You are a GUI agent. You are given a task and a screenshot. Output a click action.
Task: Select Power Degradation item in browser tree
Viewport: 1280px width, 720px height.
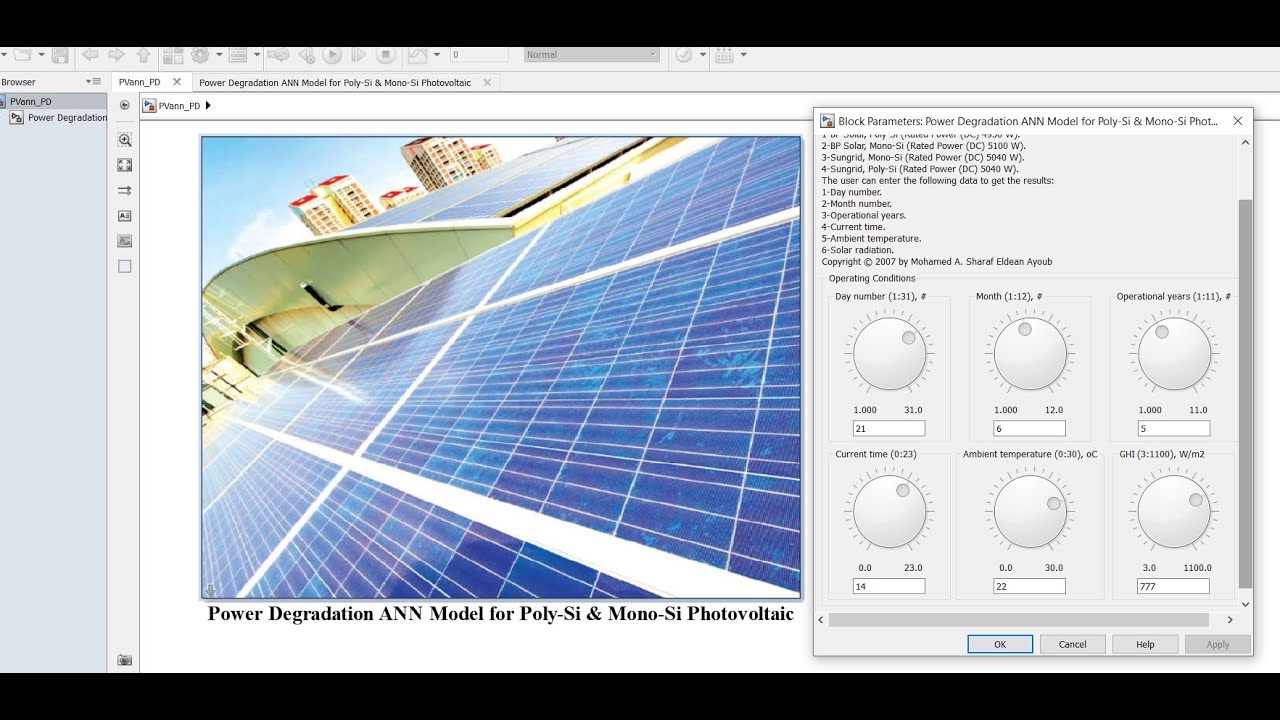tap(67, 118)
